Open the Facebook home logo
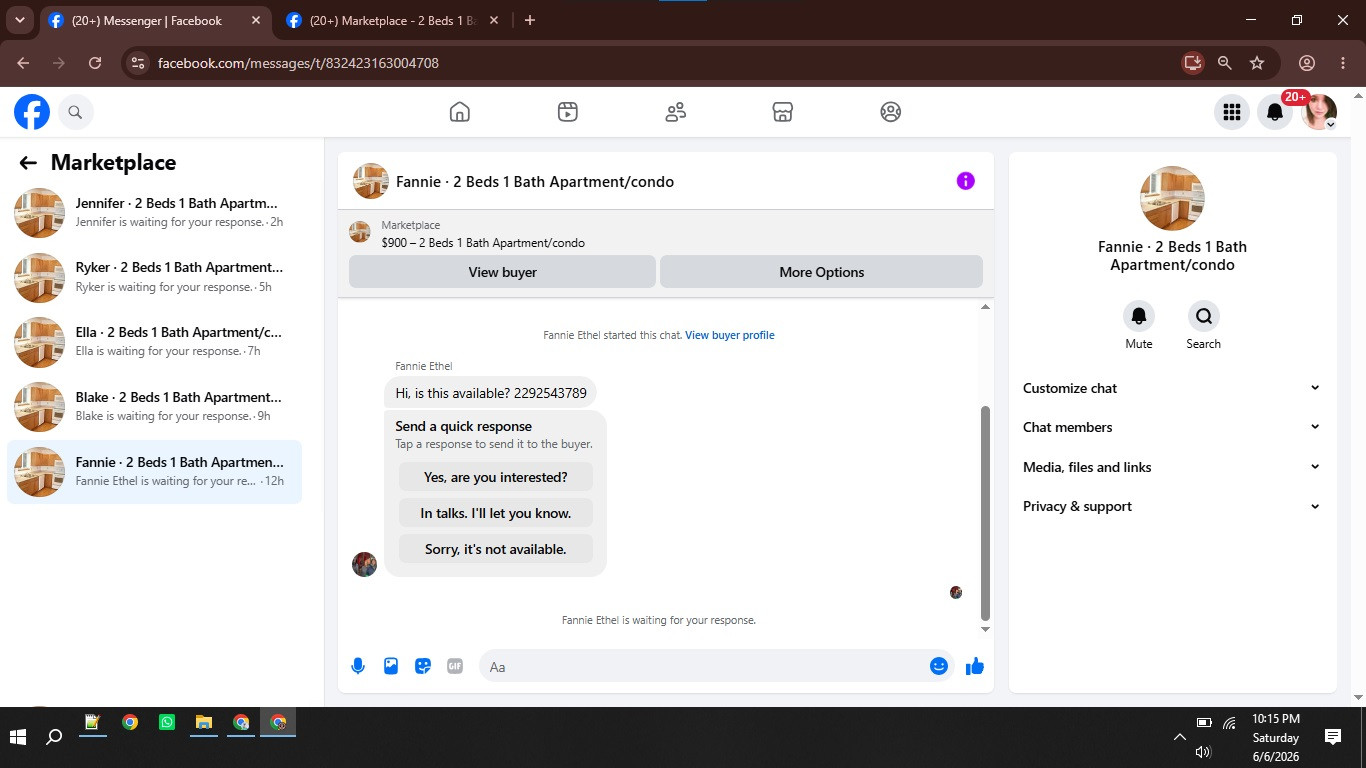This screenshot has height=768, width=1366. click(x=32, y=112)
